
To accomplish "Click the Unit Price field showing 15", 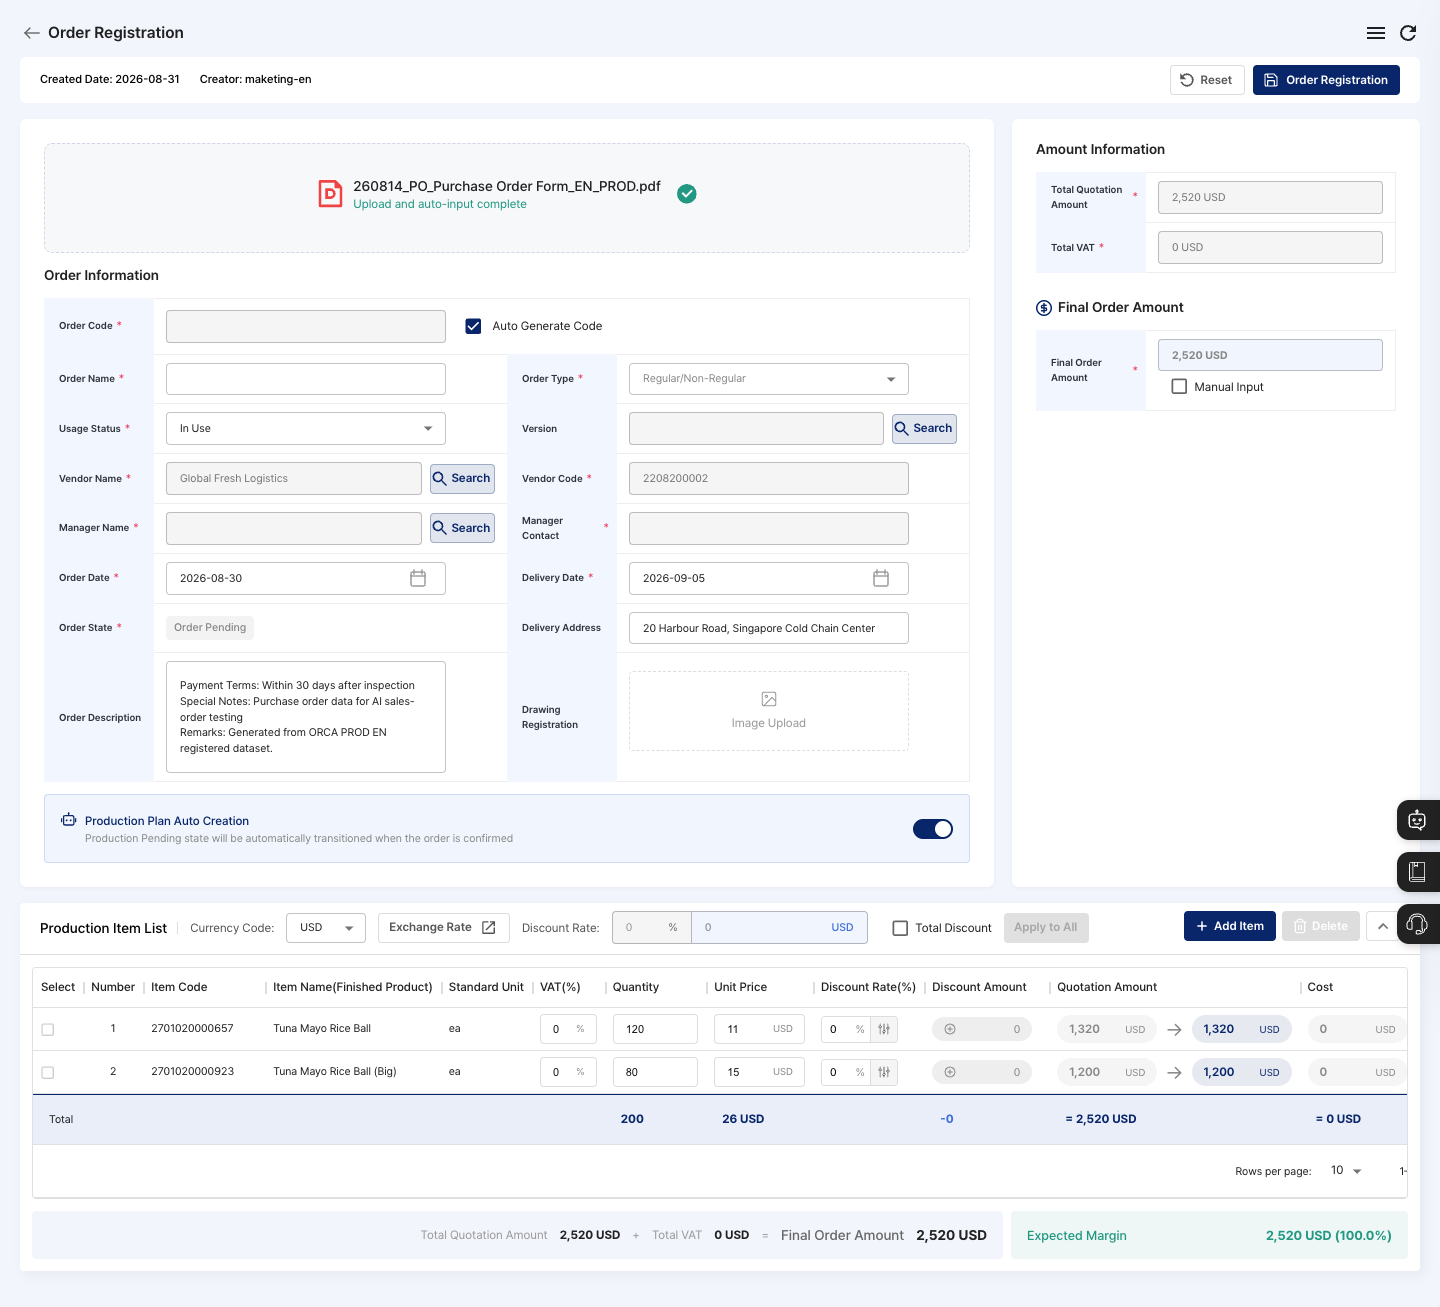I will tap(759, 1072).
